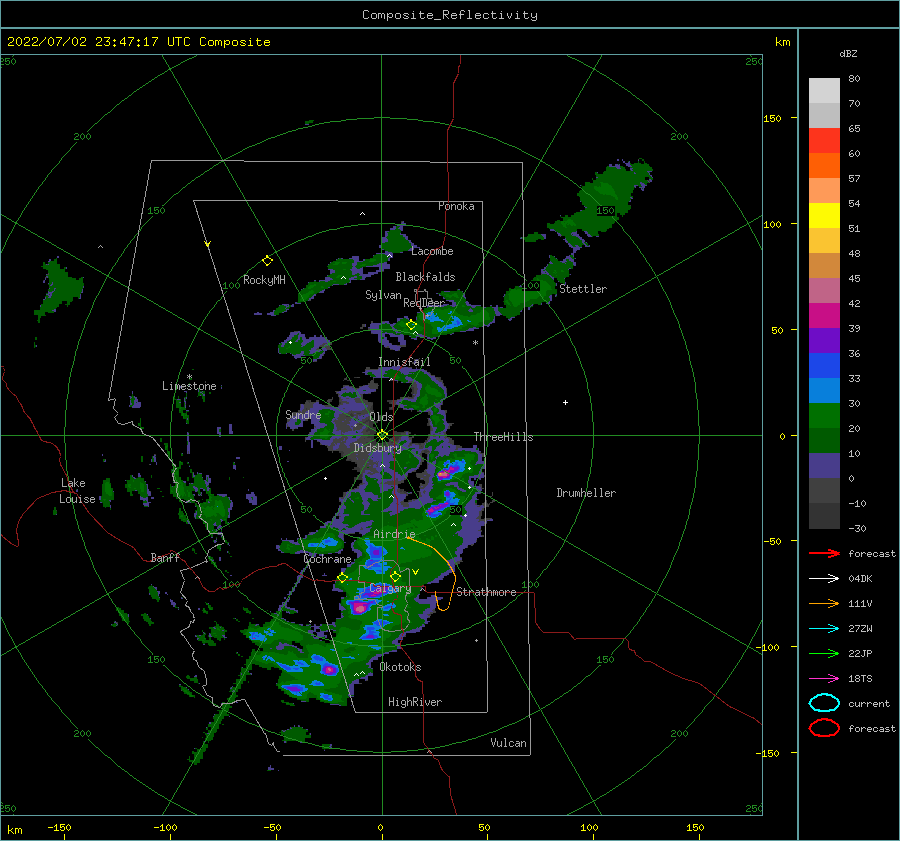Select yellow diamond marker at radar center

pyautogui.click(x=382, y=435)
